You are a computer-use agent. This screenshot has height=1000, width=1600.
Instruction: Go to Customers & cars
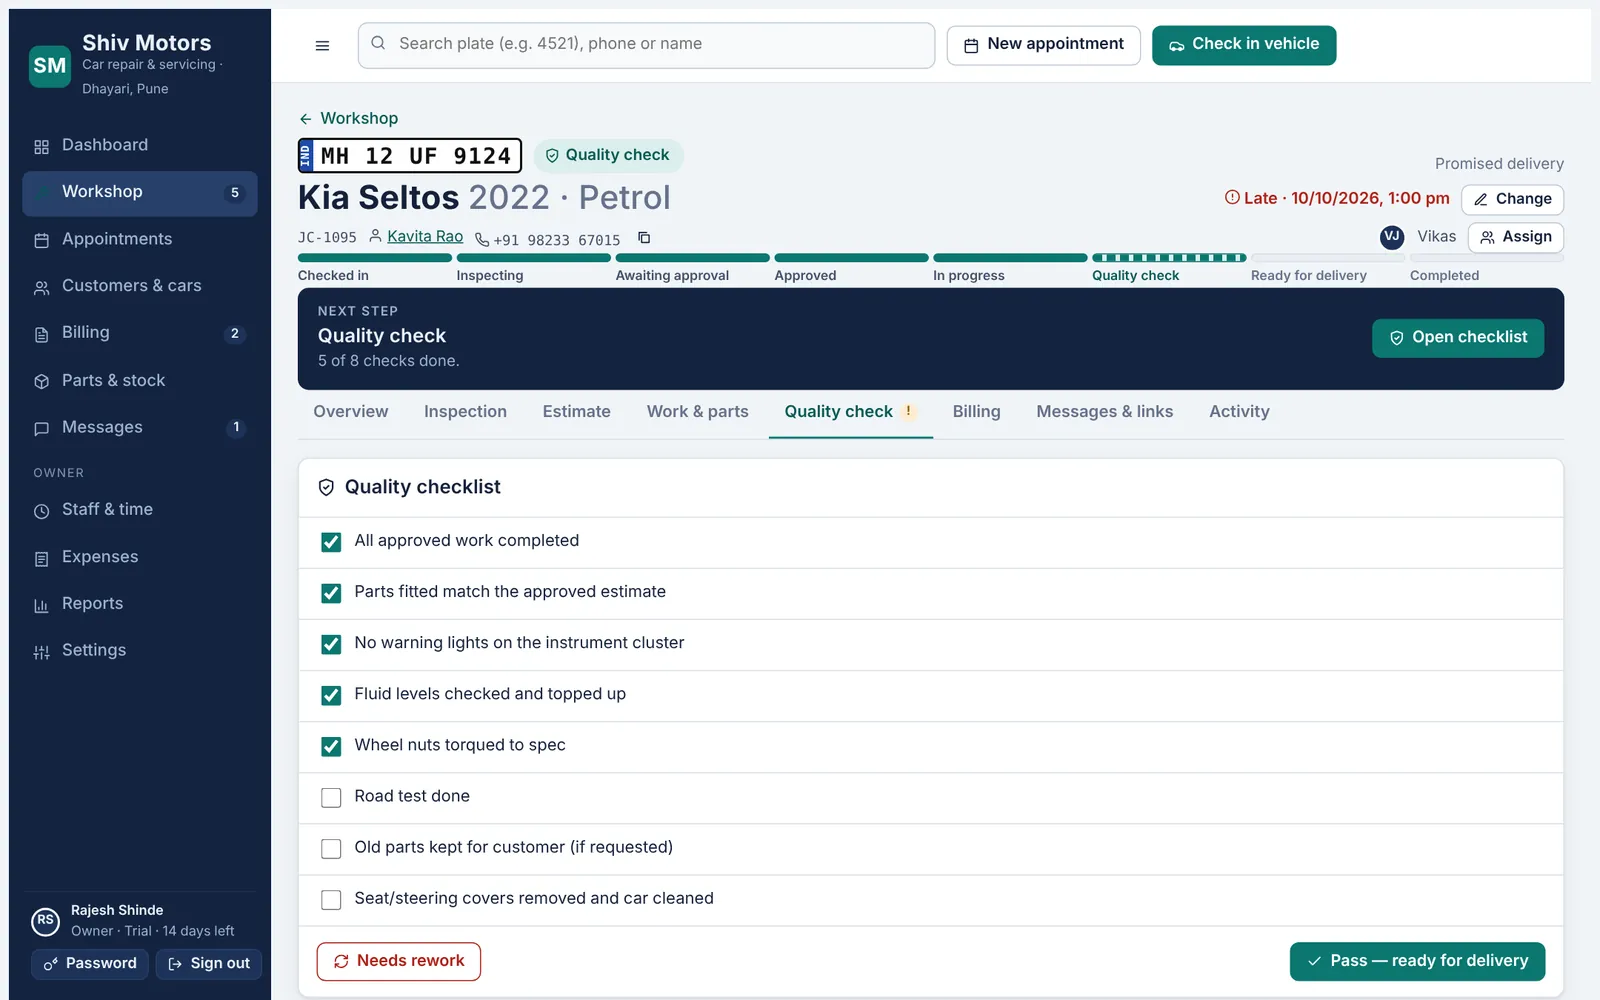coord(140,286)
